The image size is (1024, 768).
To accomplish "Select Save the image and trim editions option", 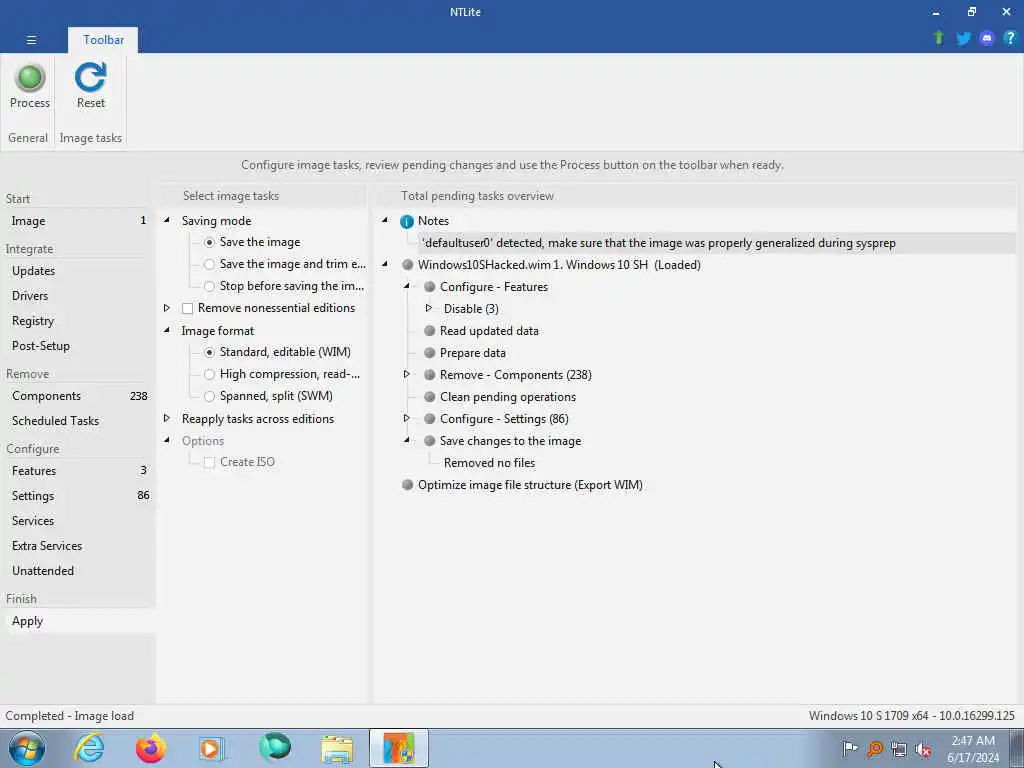I will [x=209, y=264].
